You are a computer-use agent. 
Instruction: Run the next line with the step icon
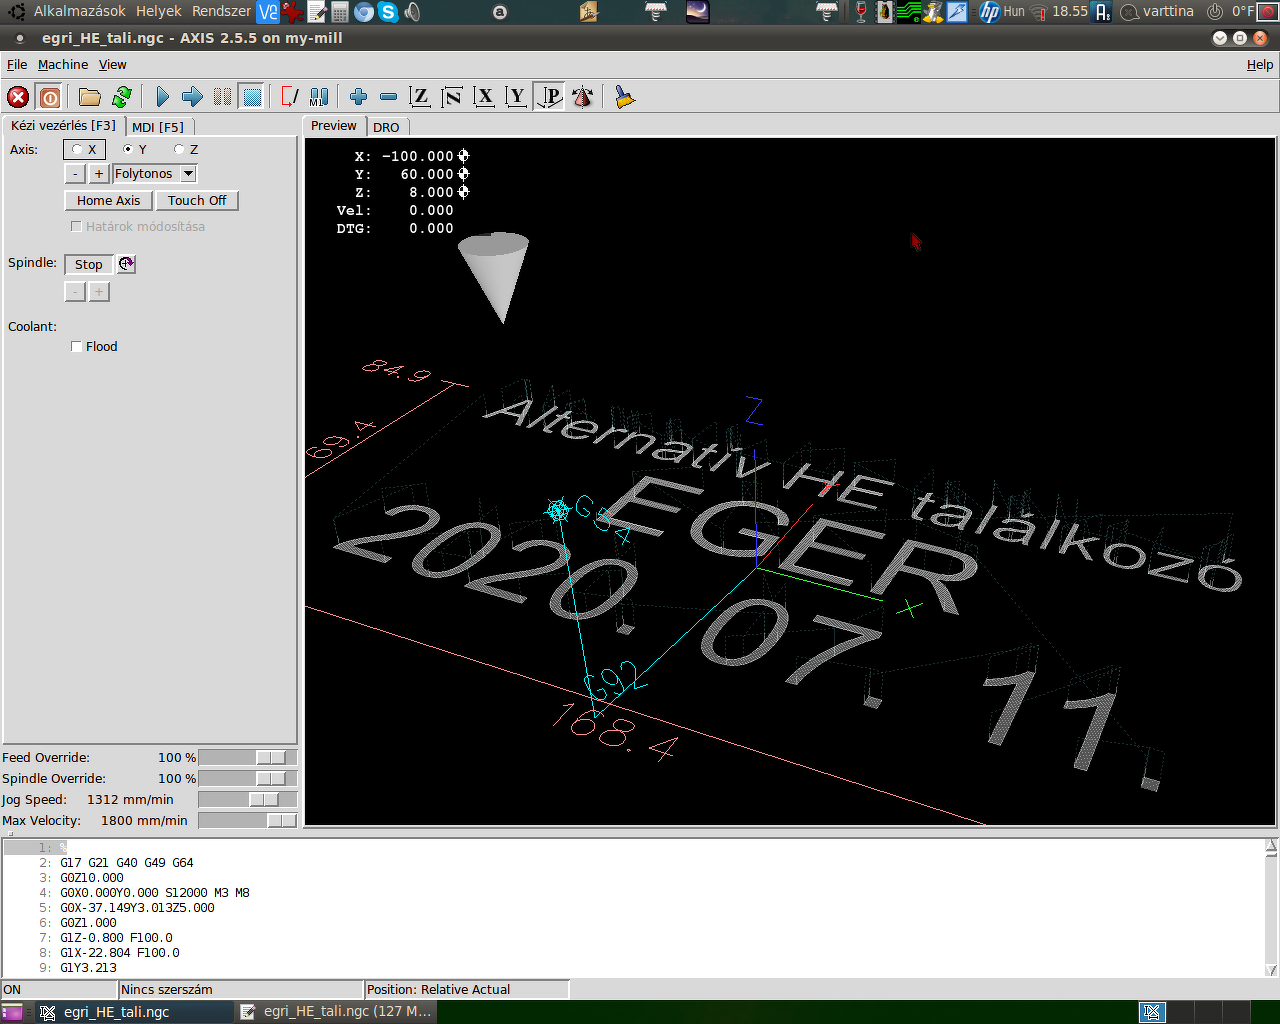[x=192, y=97]
